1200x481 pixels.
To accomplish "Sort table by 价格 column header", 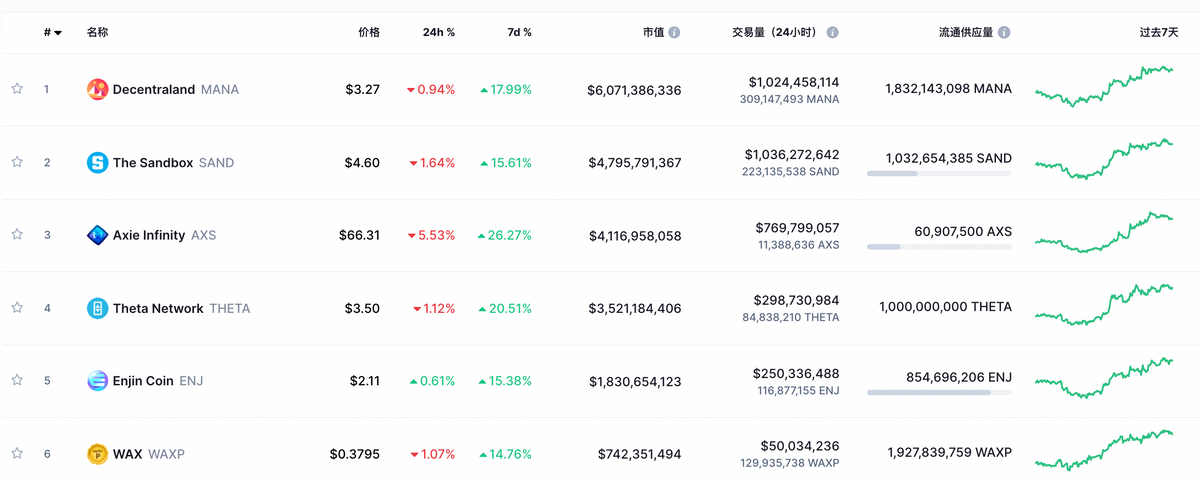I will pos(369,32).
